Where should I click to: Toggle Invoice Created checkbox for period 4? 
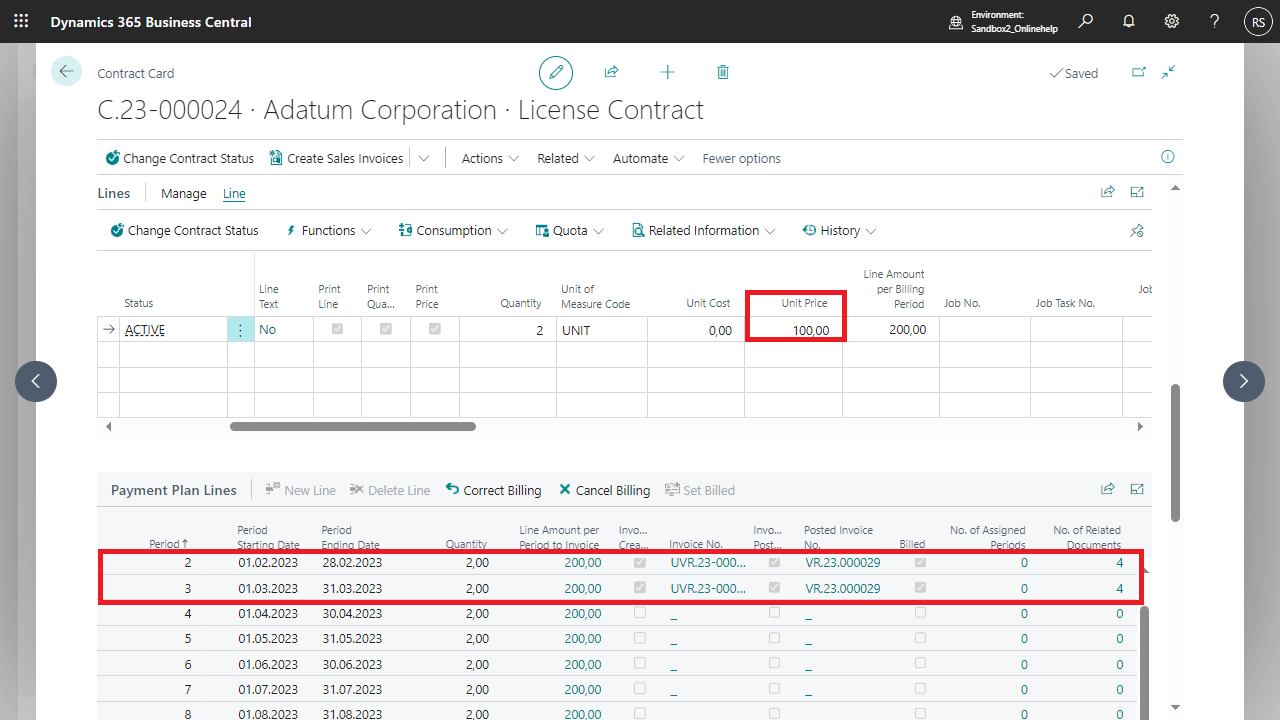pyautogui.click(x=640, y=612)
